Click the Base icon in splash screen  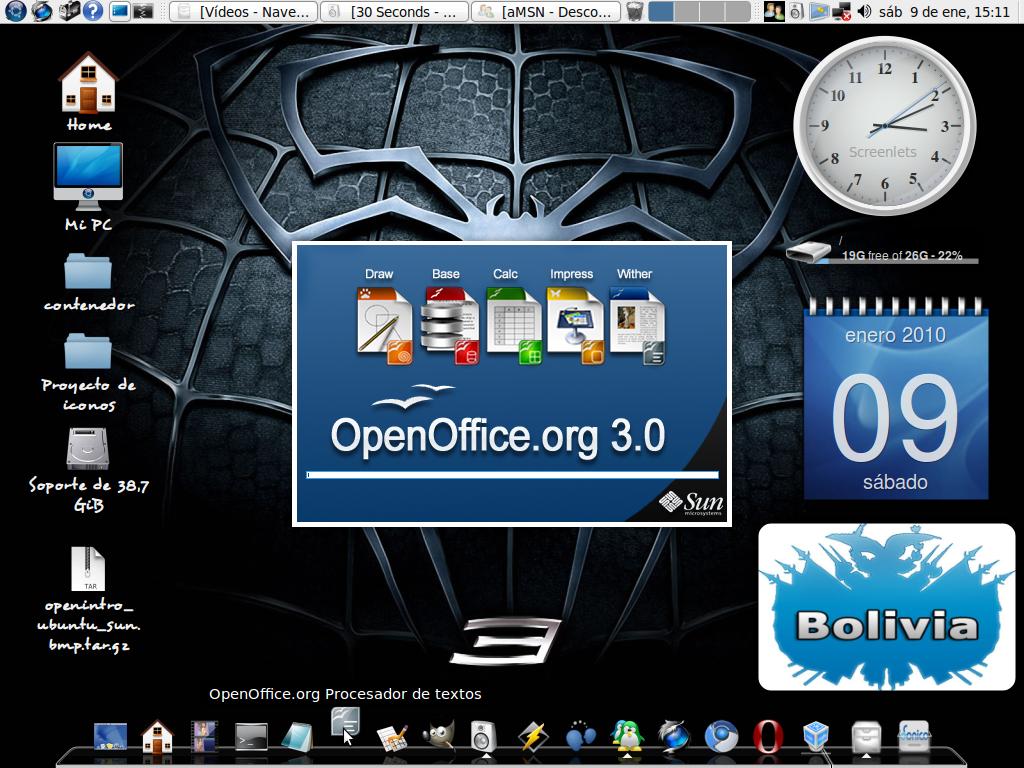450,325
